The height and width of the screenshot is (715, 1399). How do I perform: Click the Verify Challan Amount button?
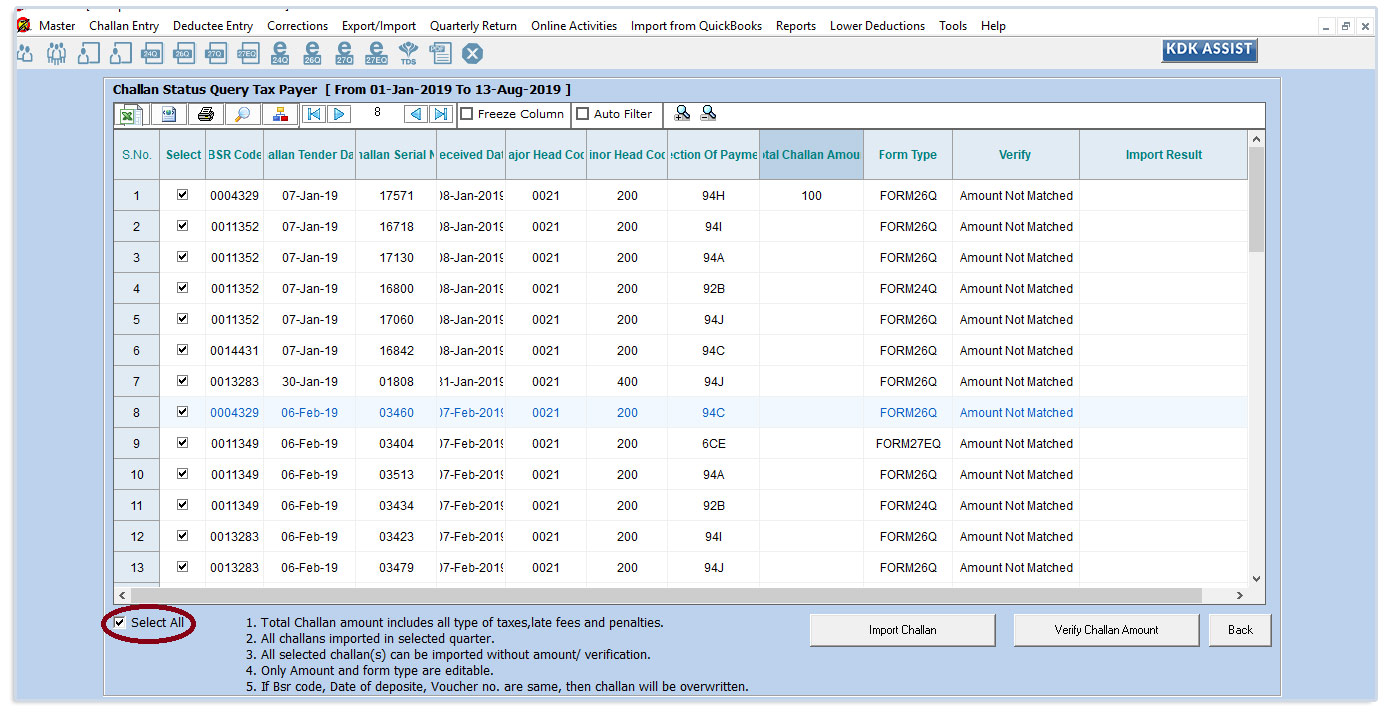click(x=1106, y=630)
